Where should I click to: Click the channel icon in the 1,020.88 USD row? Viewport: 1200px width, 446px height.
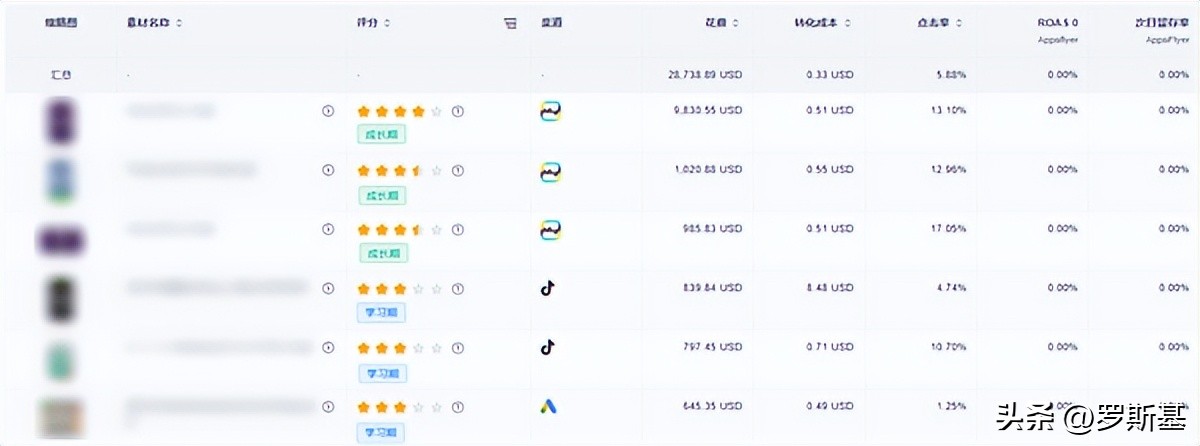tap(549, 172)
